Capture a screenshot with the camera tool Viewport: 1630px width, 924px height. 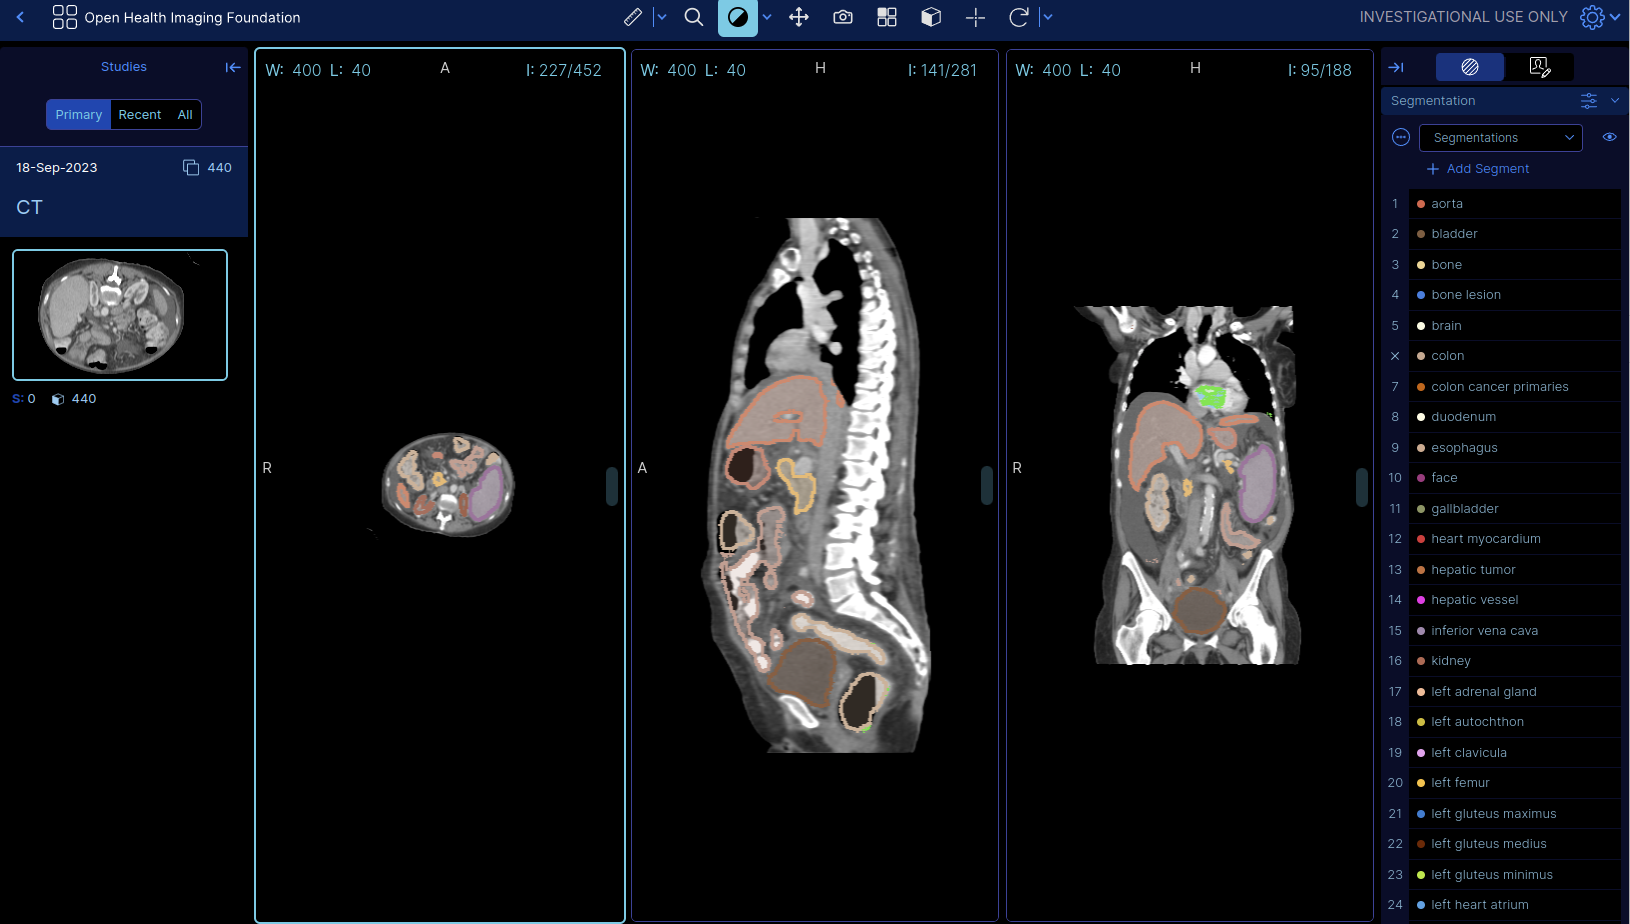pos(842,17)
